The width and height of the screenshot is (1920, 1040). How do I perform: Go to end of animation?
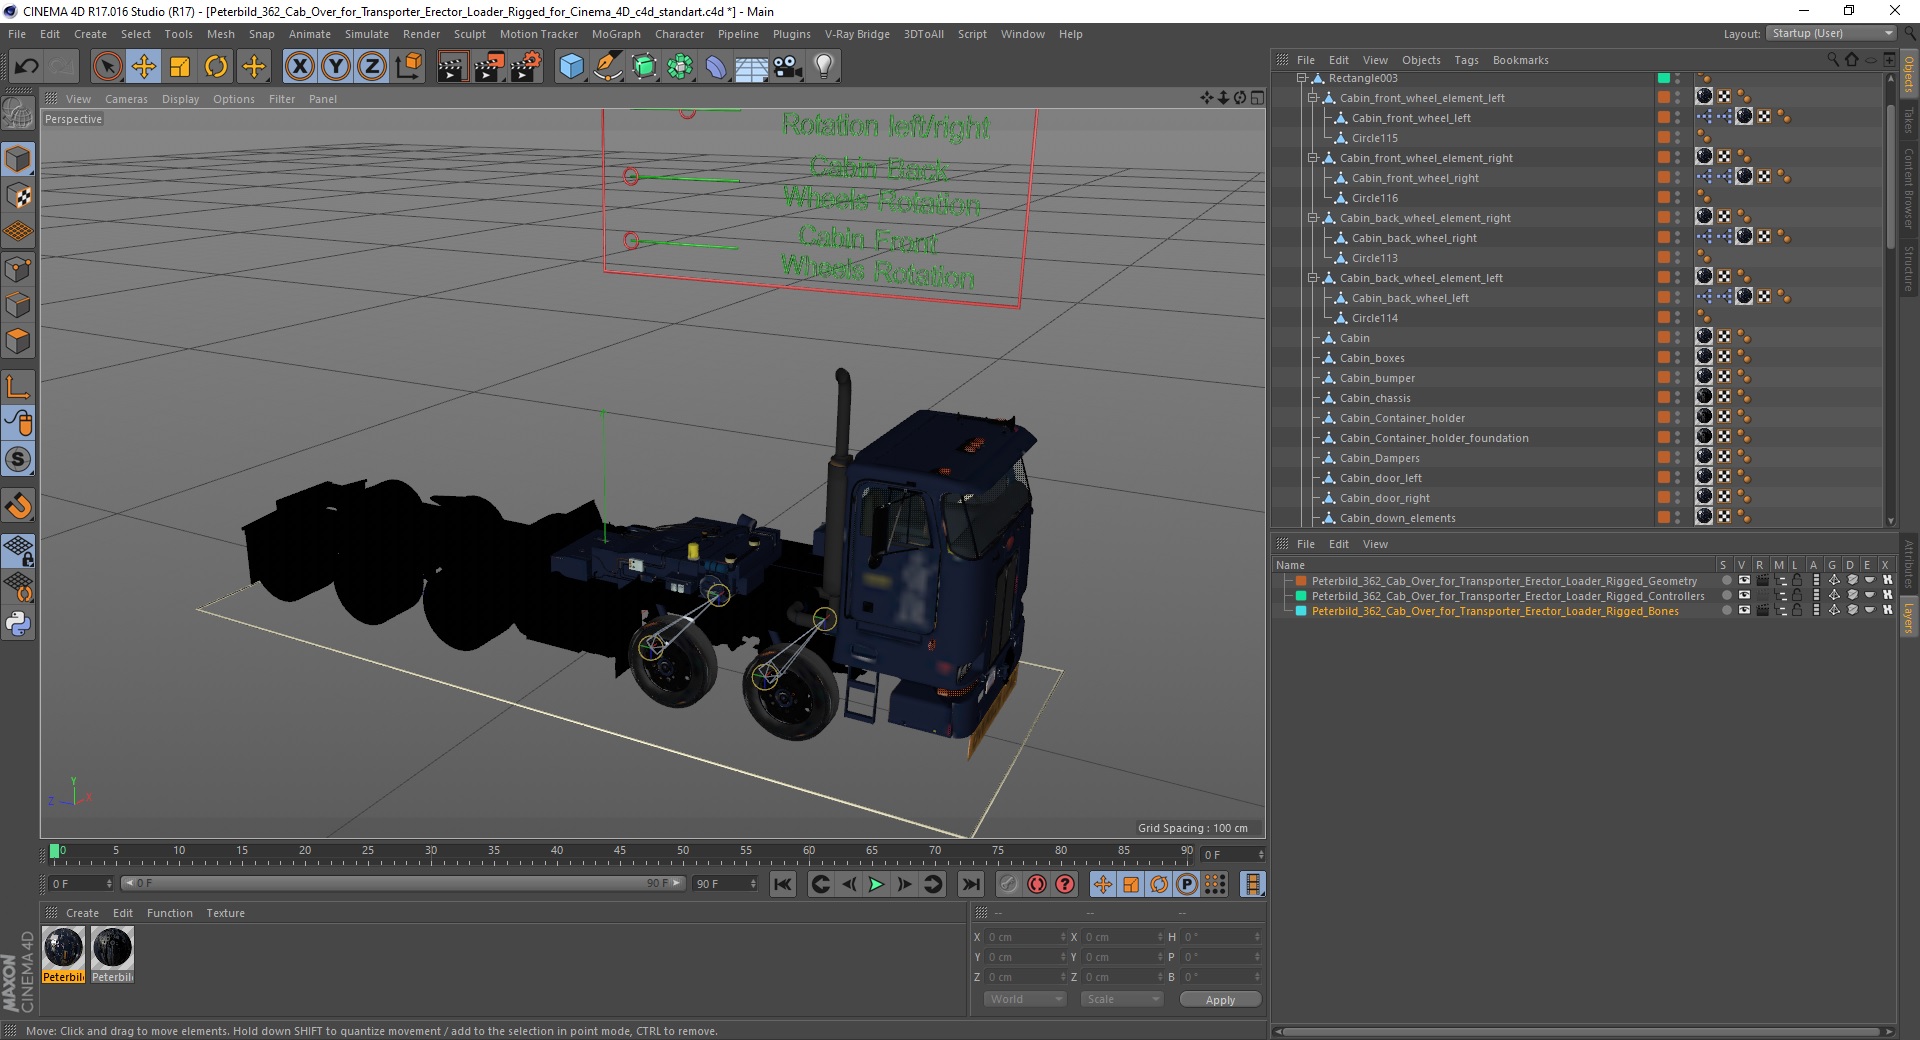click(970, 884)
